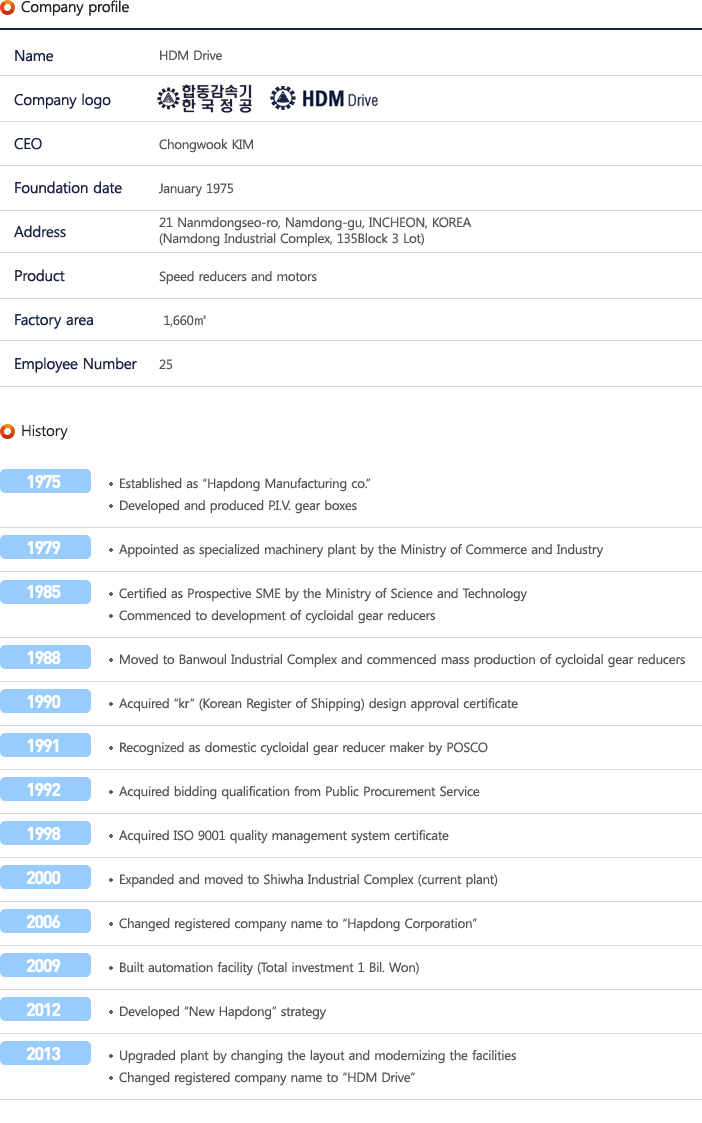Click the Speed reducers and motors text
702x1123 pixels.
click(x=238, y=276)
